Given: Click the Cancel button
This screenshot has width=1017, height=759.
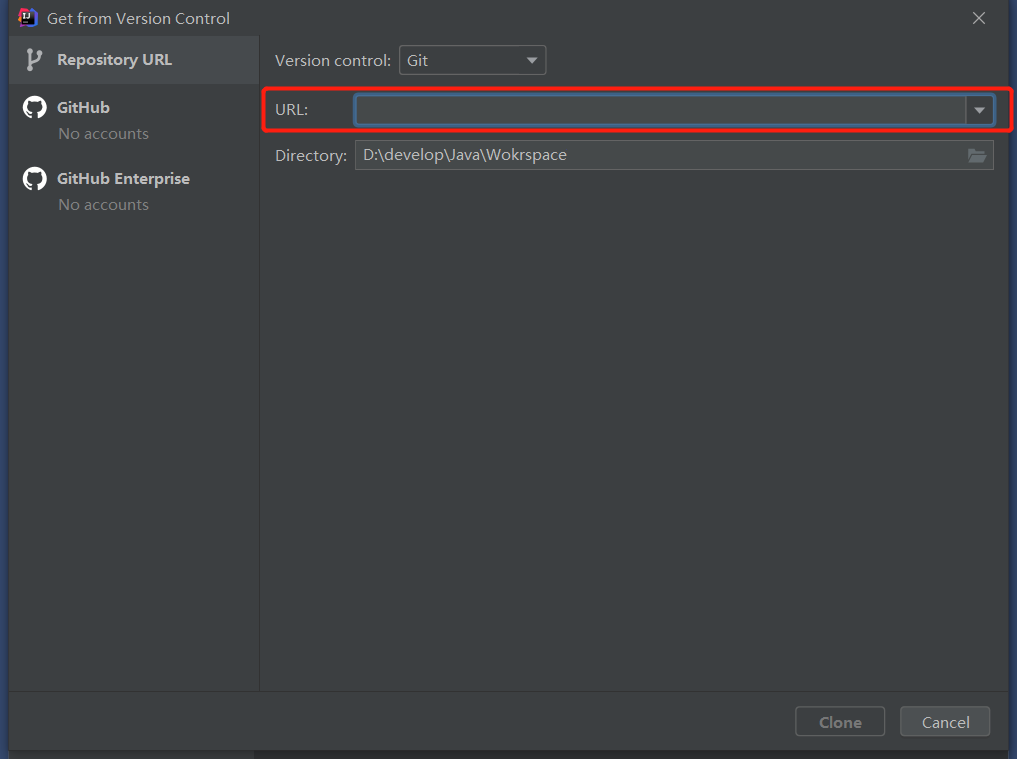Looking at the screenshot, I should tap(945, 721).
